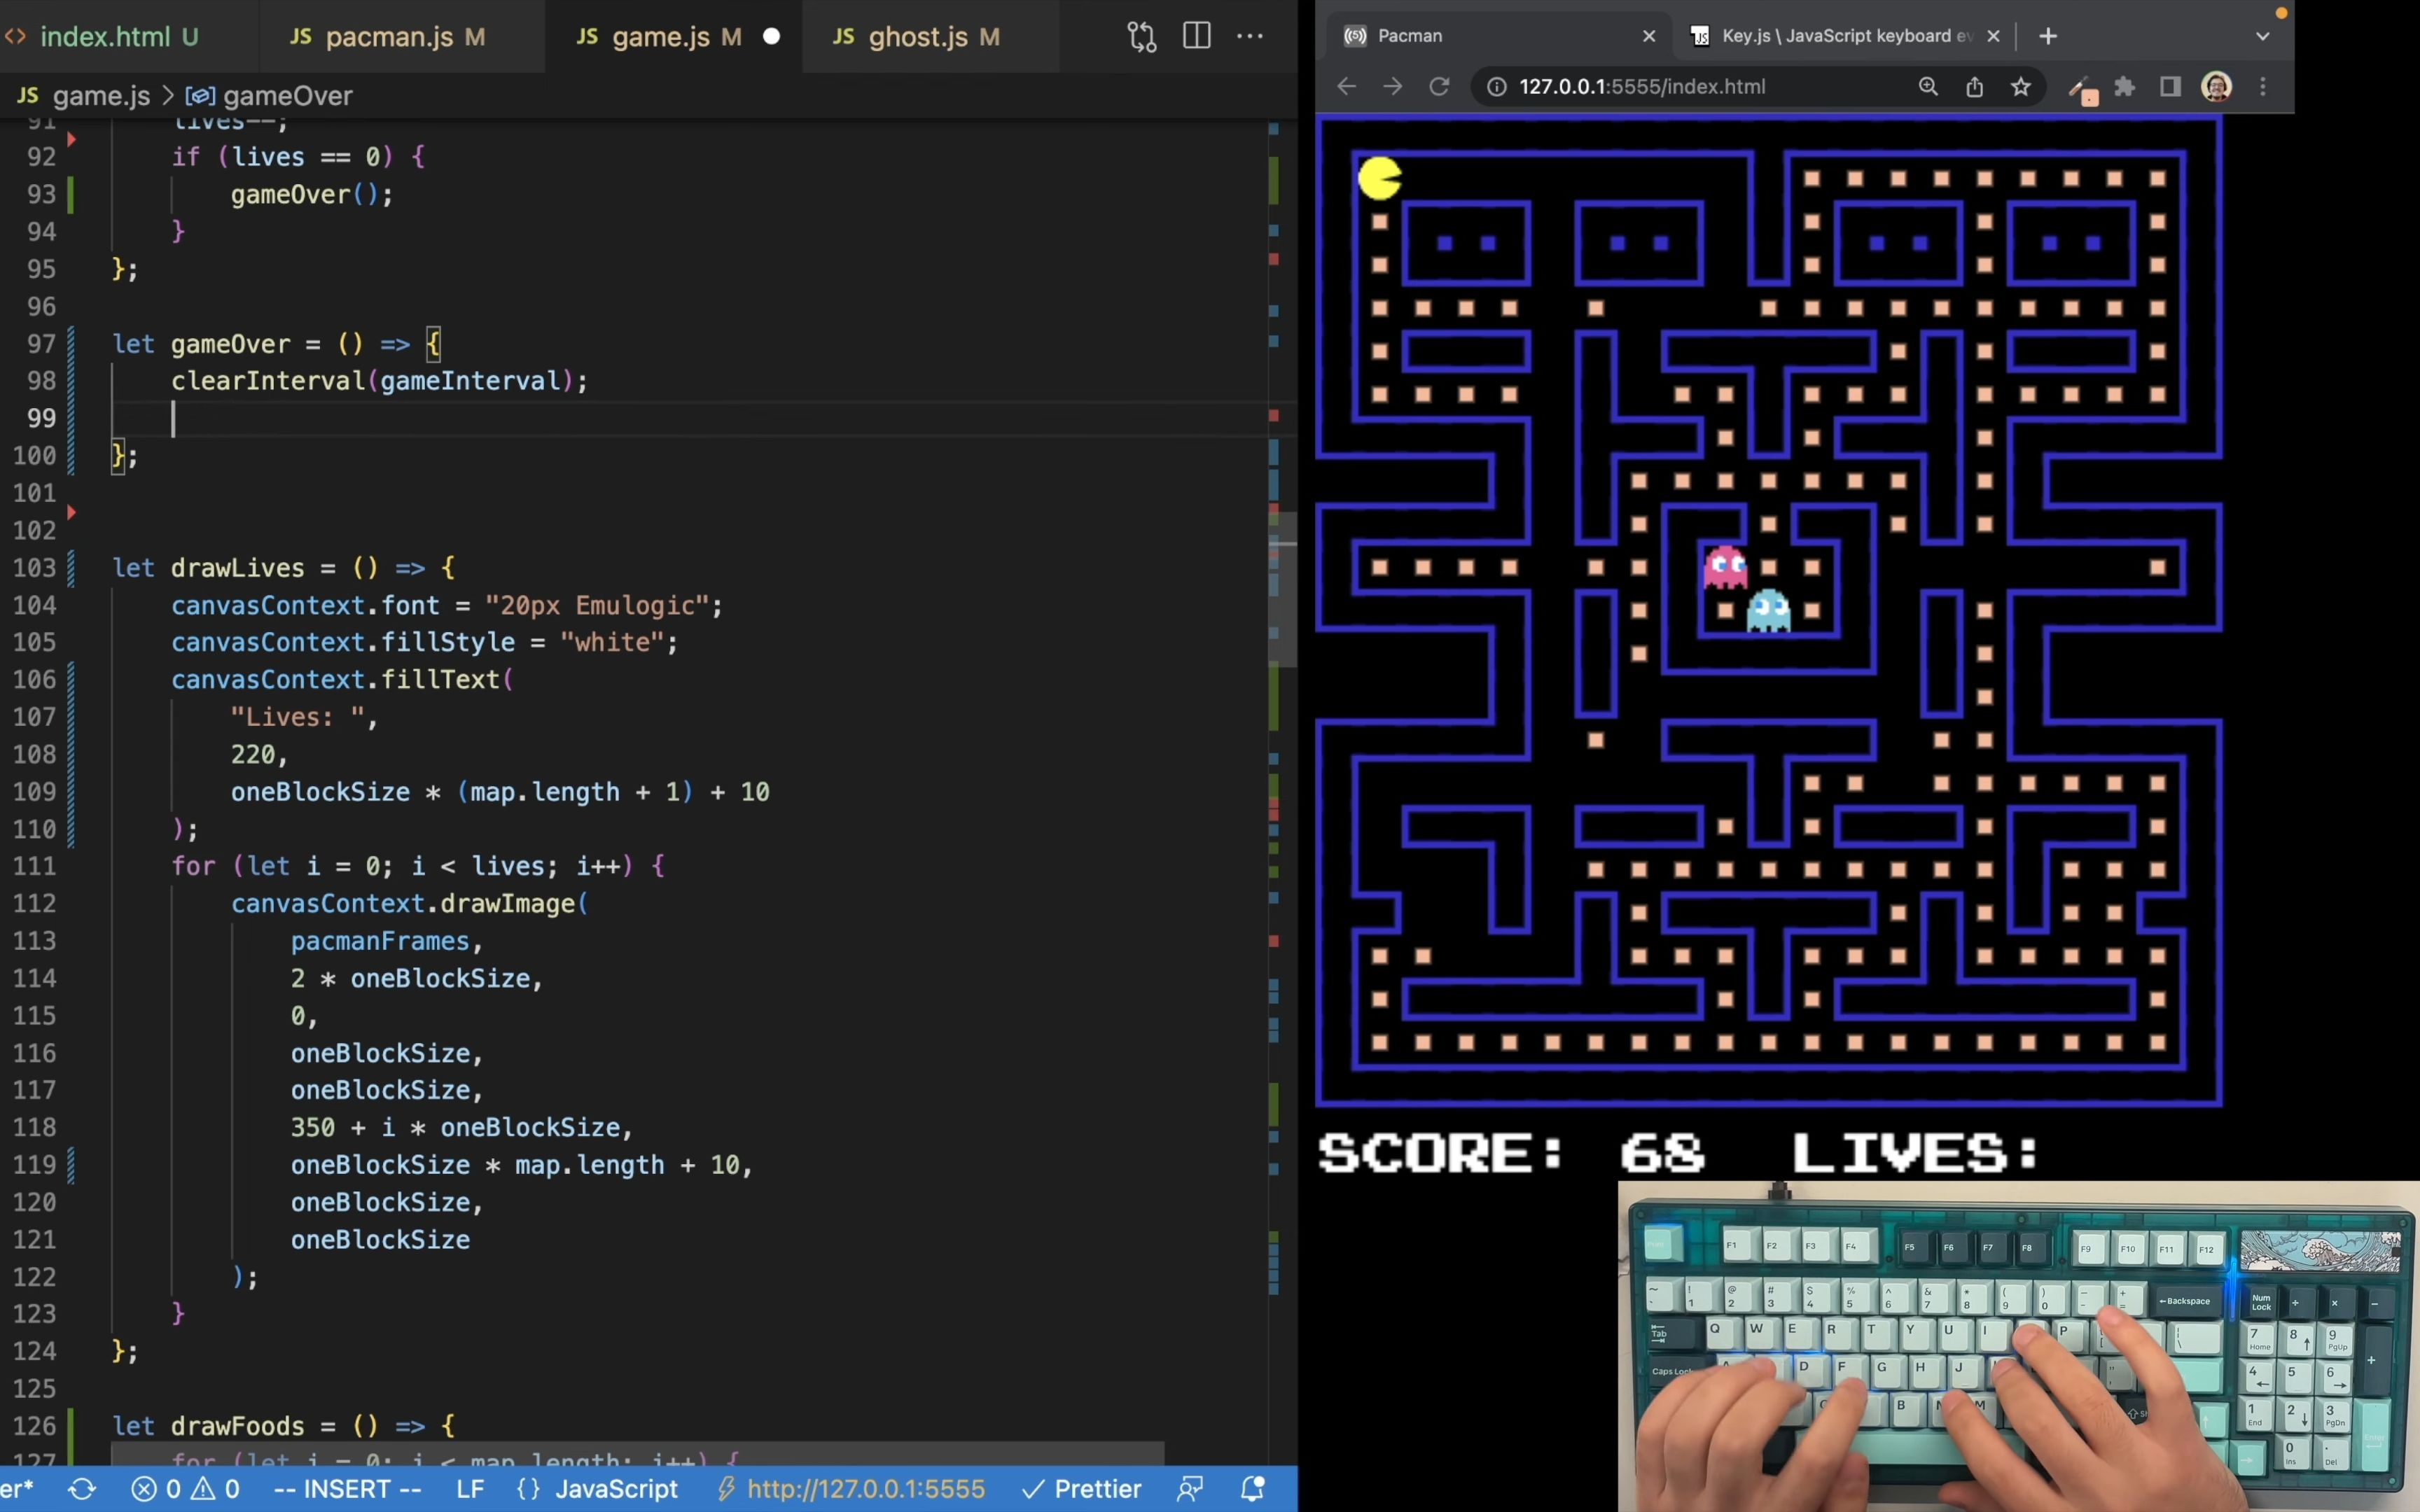Click the pacmanFrames argument on line 113
This screenshot has width=2420, height=1512.
380,941
